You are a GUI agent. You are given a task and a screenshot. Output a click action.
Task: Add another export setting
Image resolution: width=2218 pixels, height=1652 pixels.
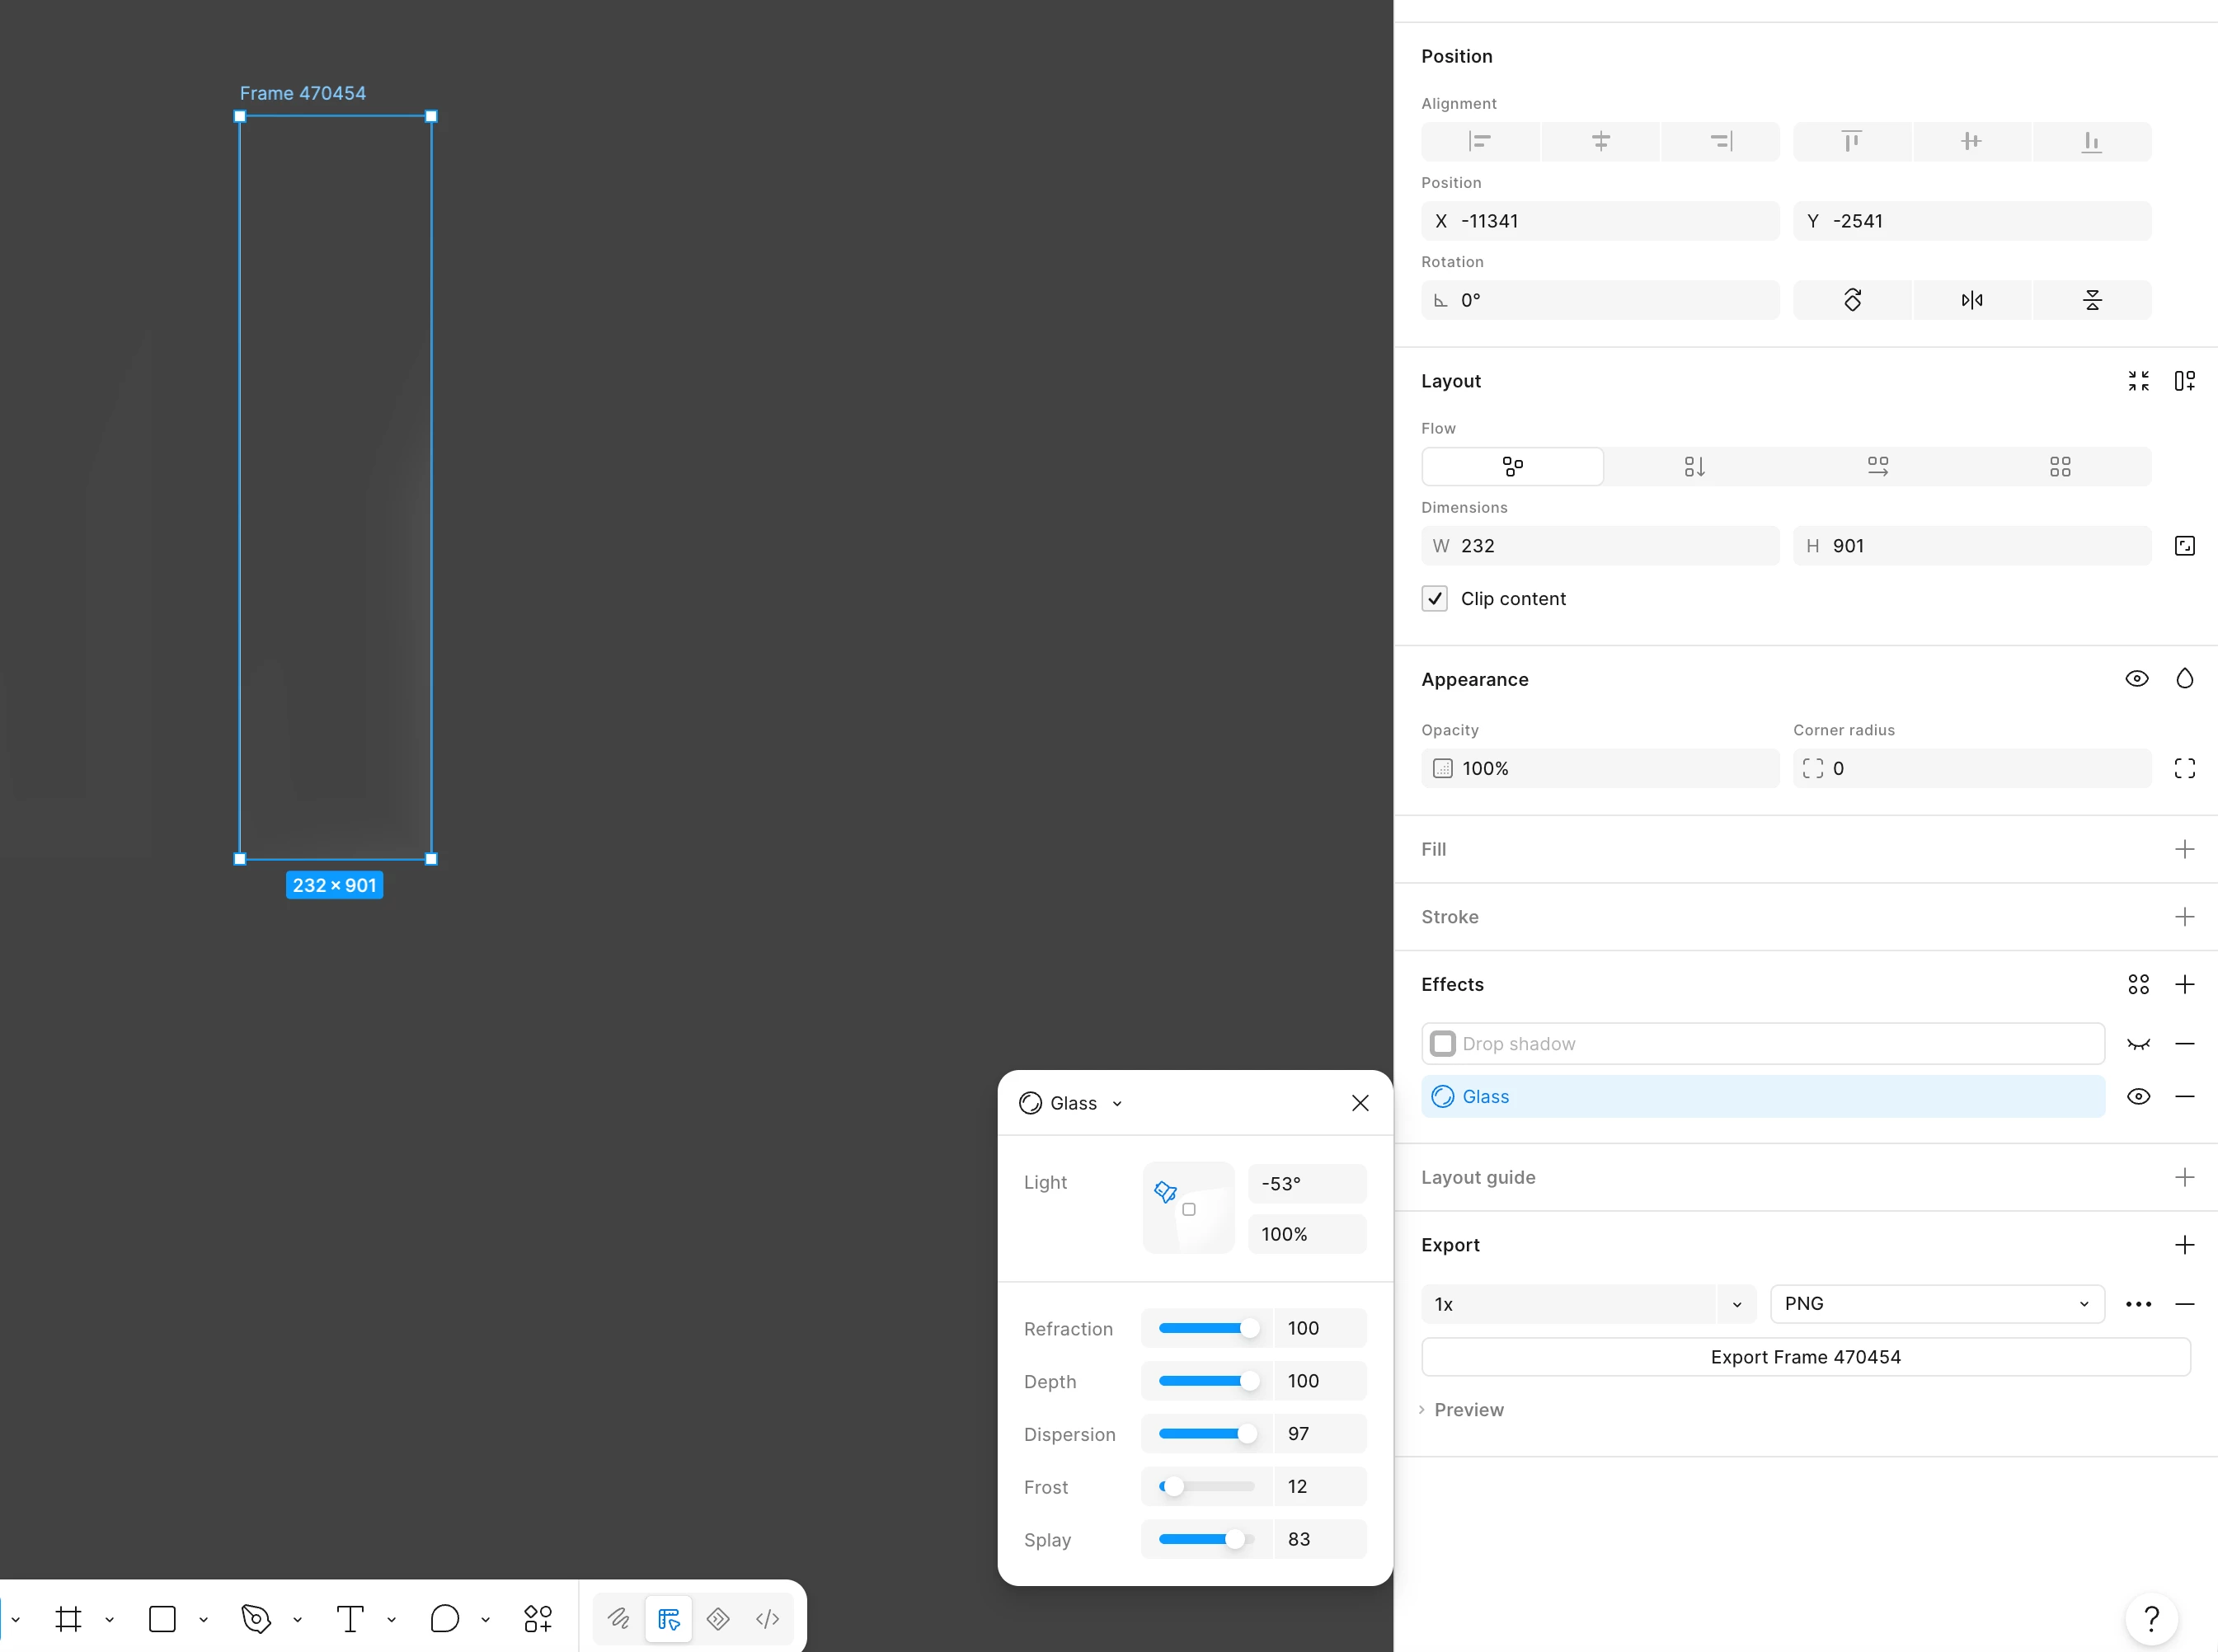click(x=2184, y=1245)
